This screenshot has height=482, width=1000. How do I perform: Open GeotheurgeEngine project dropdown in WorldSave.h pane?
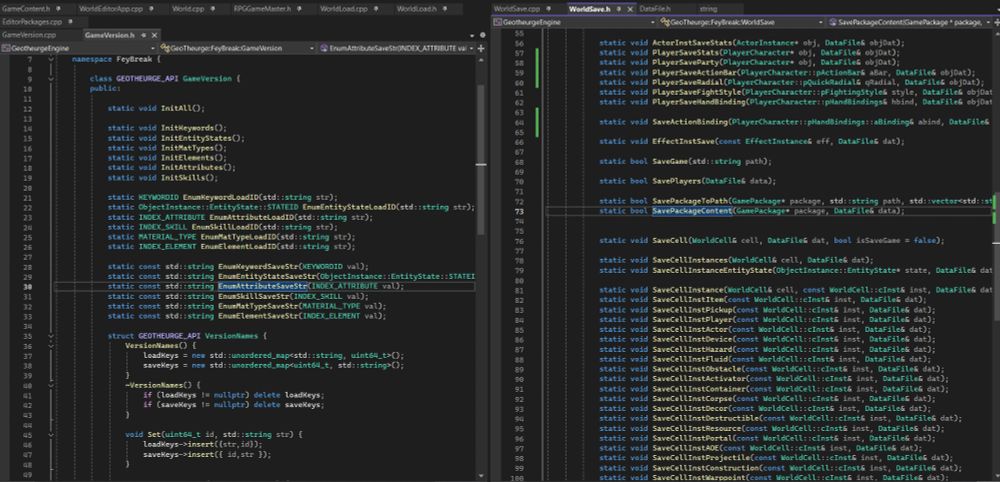coord(577,22)
